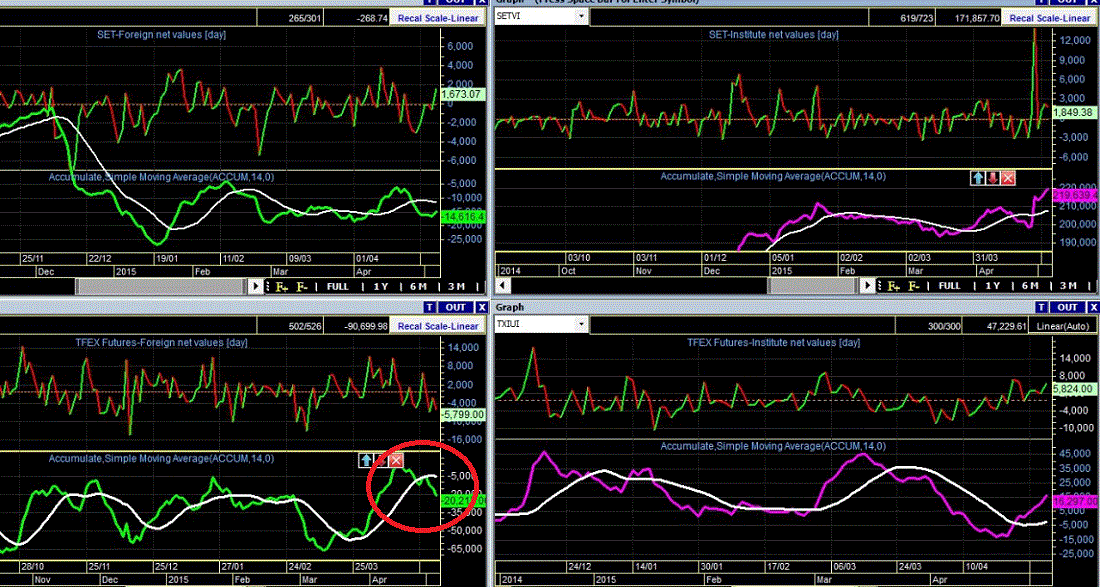Click Recal Scale-Linear in TFEX Futures-Foreign window
This screenshot has width=1100, height=587.
pos(438,325)
